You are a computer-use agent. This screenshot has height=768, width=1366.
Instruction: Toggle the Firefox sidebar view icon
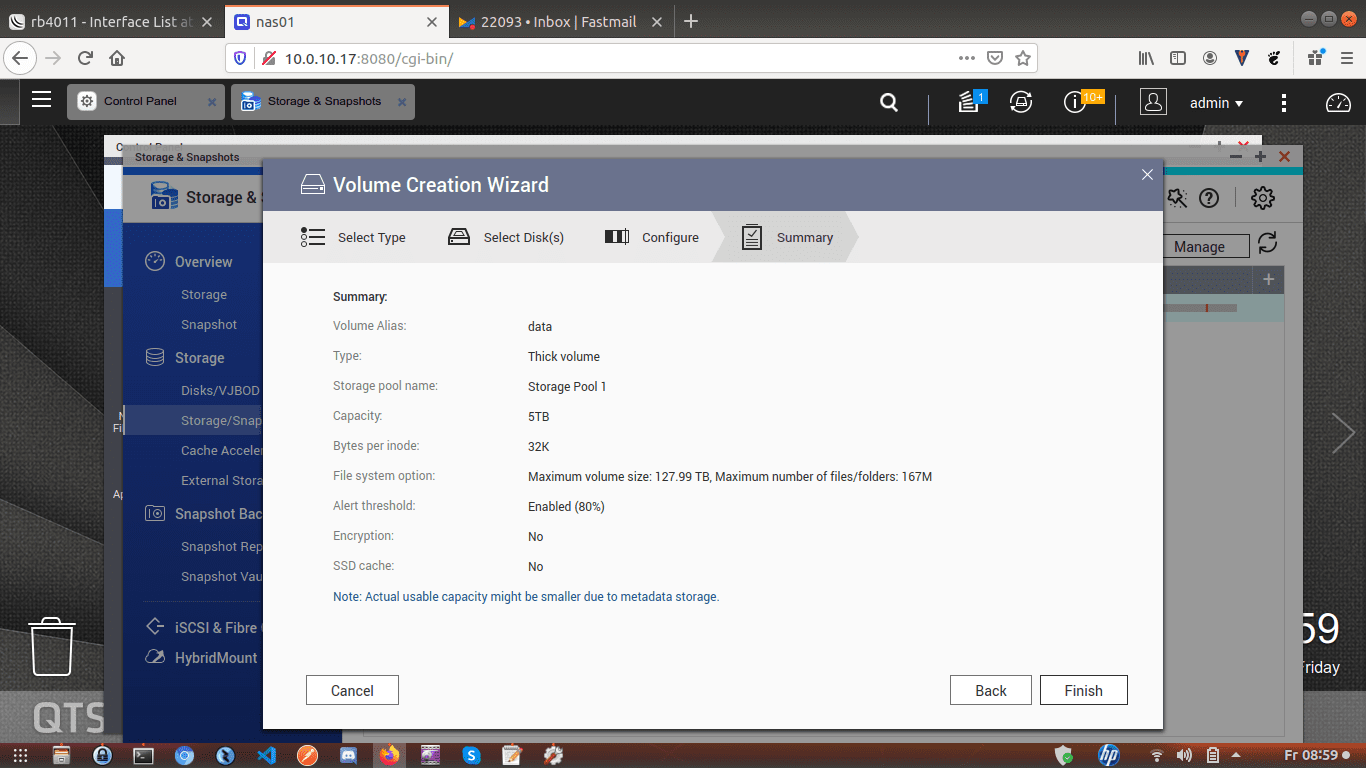[x=1178, y=58]
